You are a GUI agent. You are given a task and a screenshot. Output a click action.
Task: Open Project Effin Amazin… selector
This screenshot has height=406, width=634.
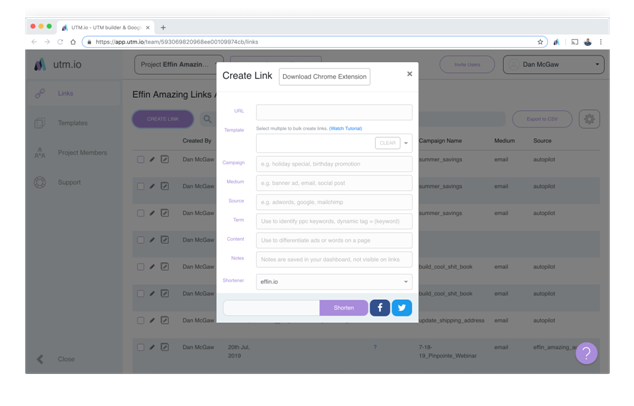tap(178, 65)
